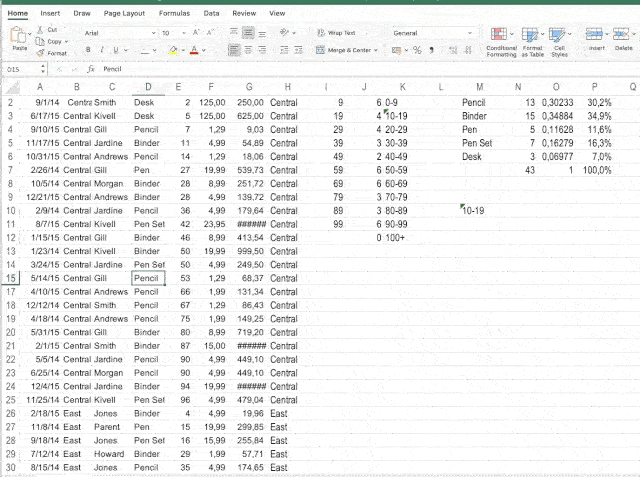Toggle bold formatting
The width and height of the screenshot is (640, 477).
88,50
